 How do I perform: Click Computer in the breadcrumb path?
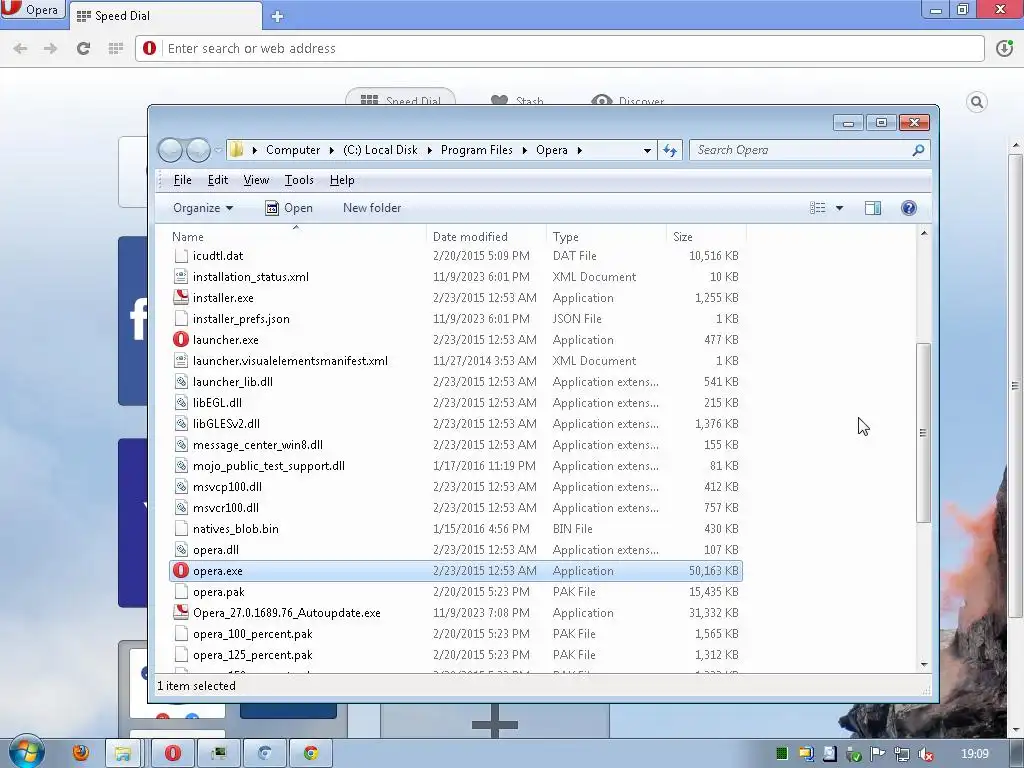293,150
